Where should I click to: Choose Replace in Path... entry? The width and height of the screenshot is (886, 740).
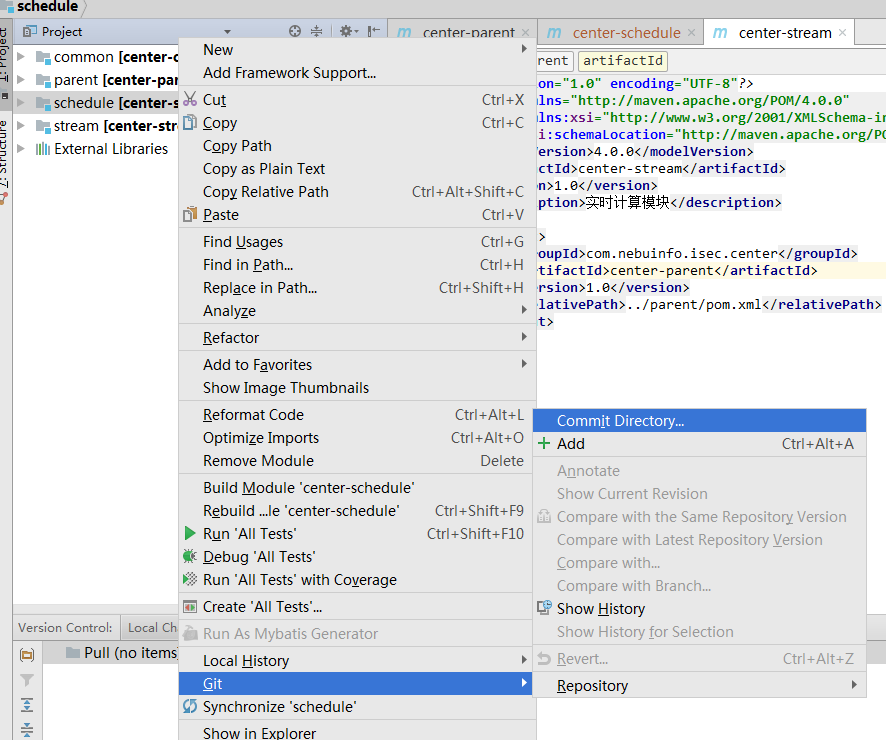[356, 288]
